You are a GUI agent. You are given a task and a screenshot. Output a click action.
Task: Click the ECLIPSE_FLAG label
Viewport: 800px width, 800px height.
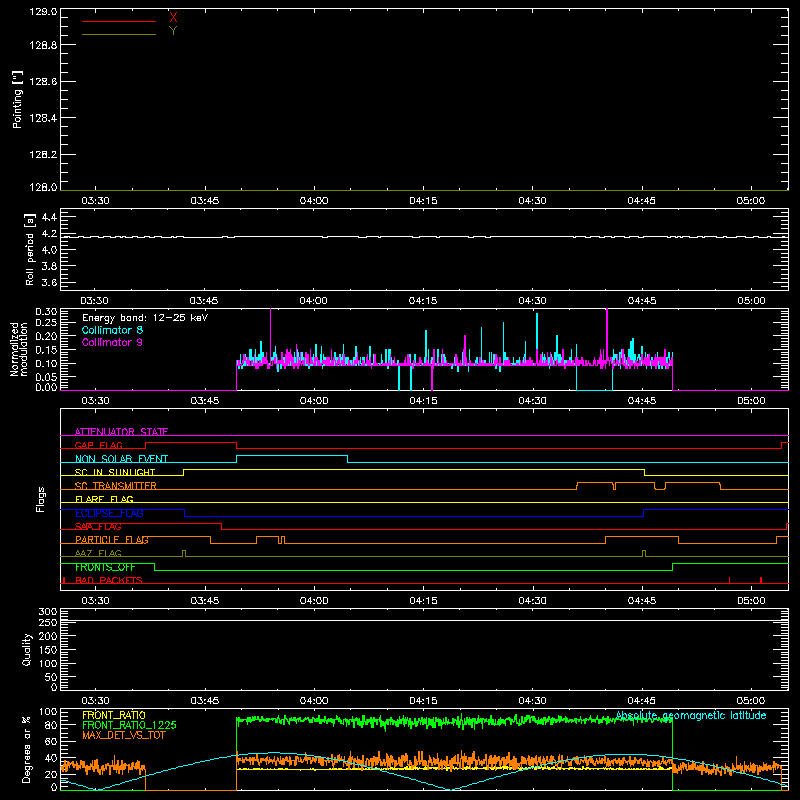click(109, 513)
